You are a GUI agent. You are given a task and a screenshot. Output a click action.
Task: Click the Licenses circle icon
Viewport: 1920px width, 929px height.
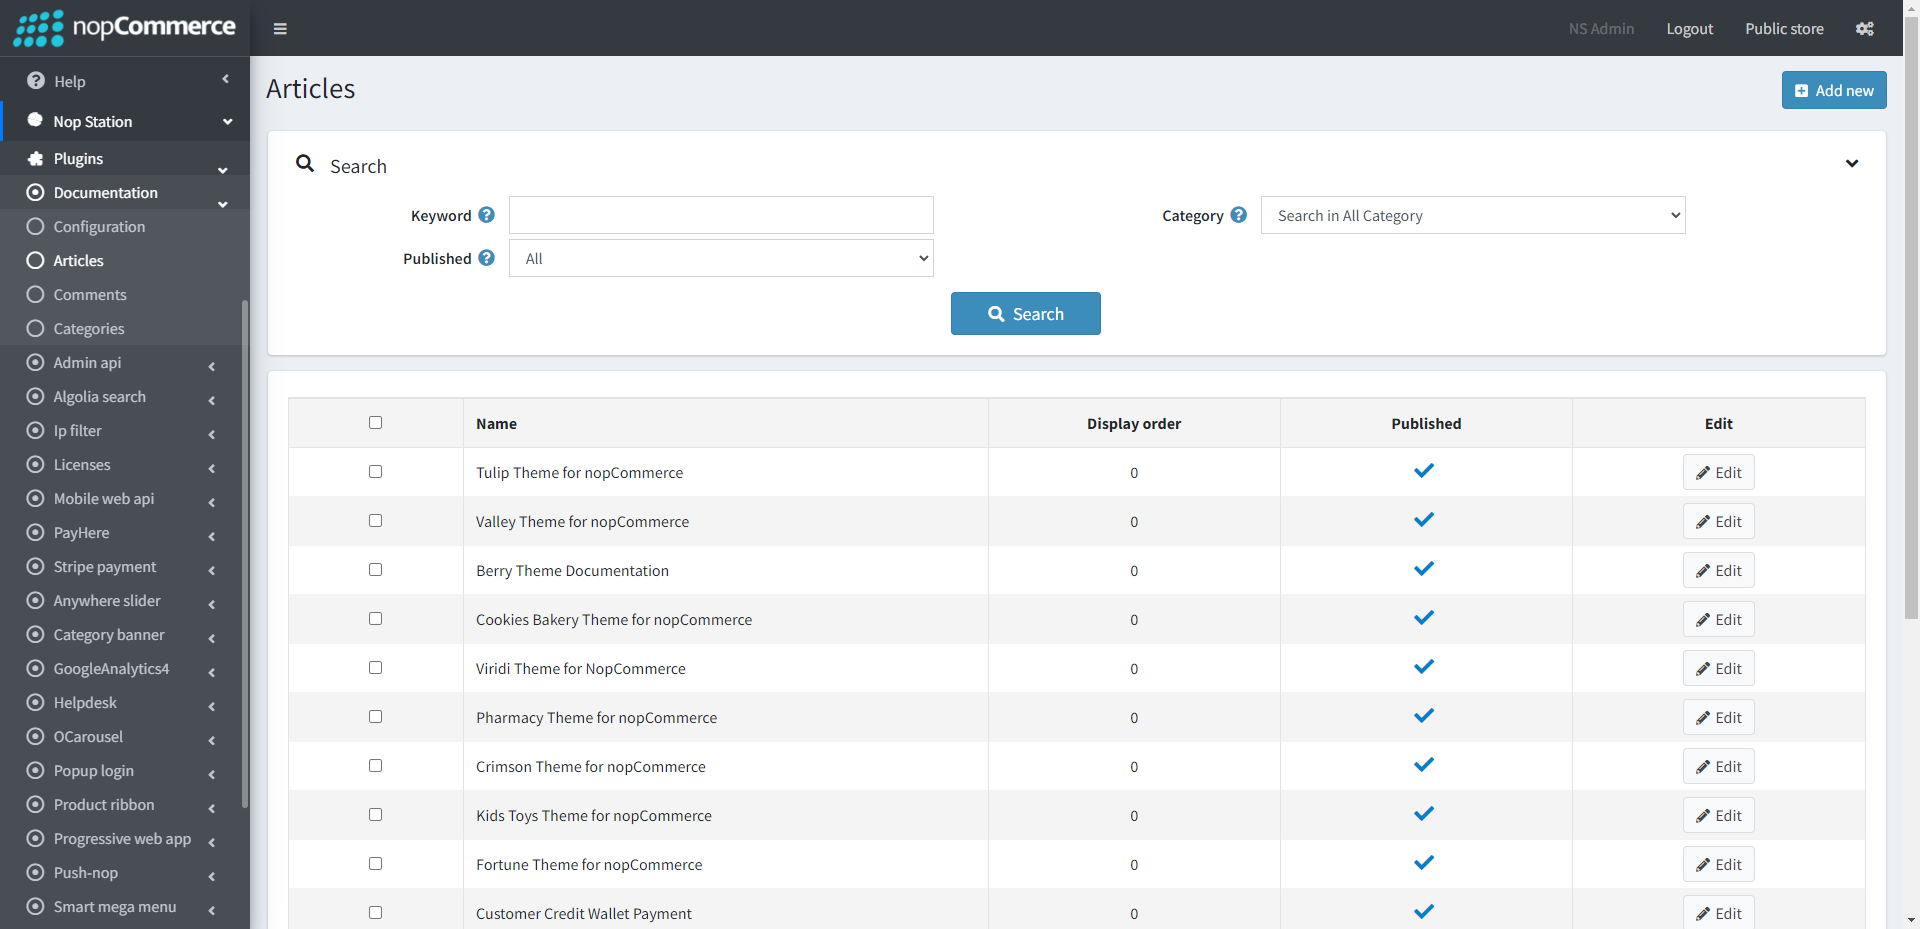tap(36, 464)
